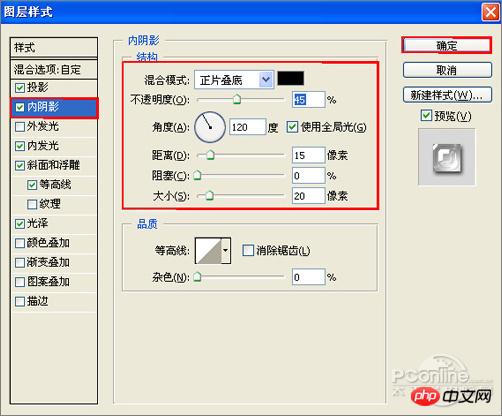Focus the angle value field 120
Viewport: 502px width, 416px height.
[x=248, y=127]
